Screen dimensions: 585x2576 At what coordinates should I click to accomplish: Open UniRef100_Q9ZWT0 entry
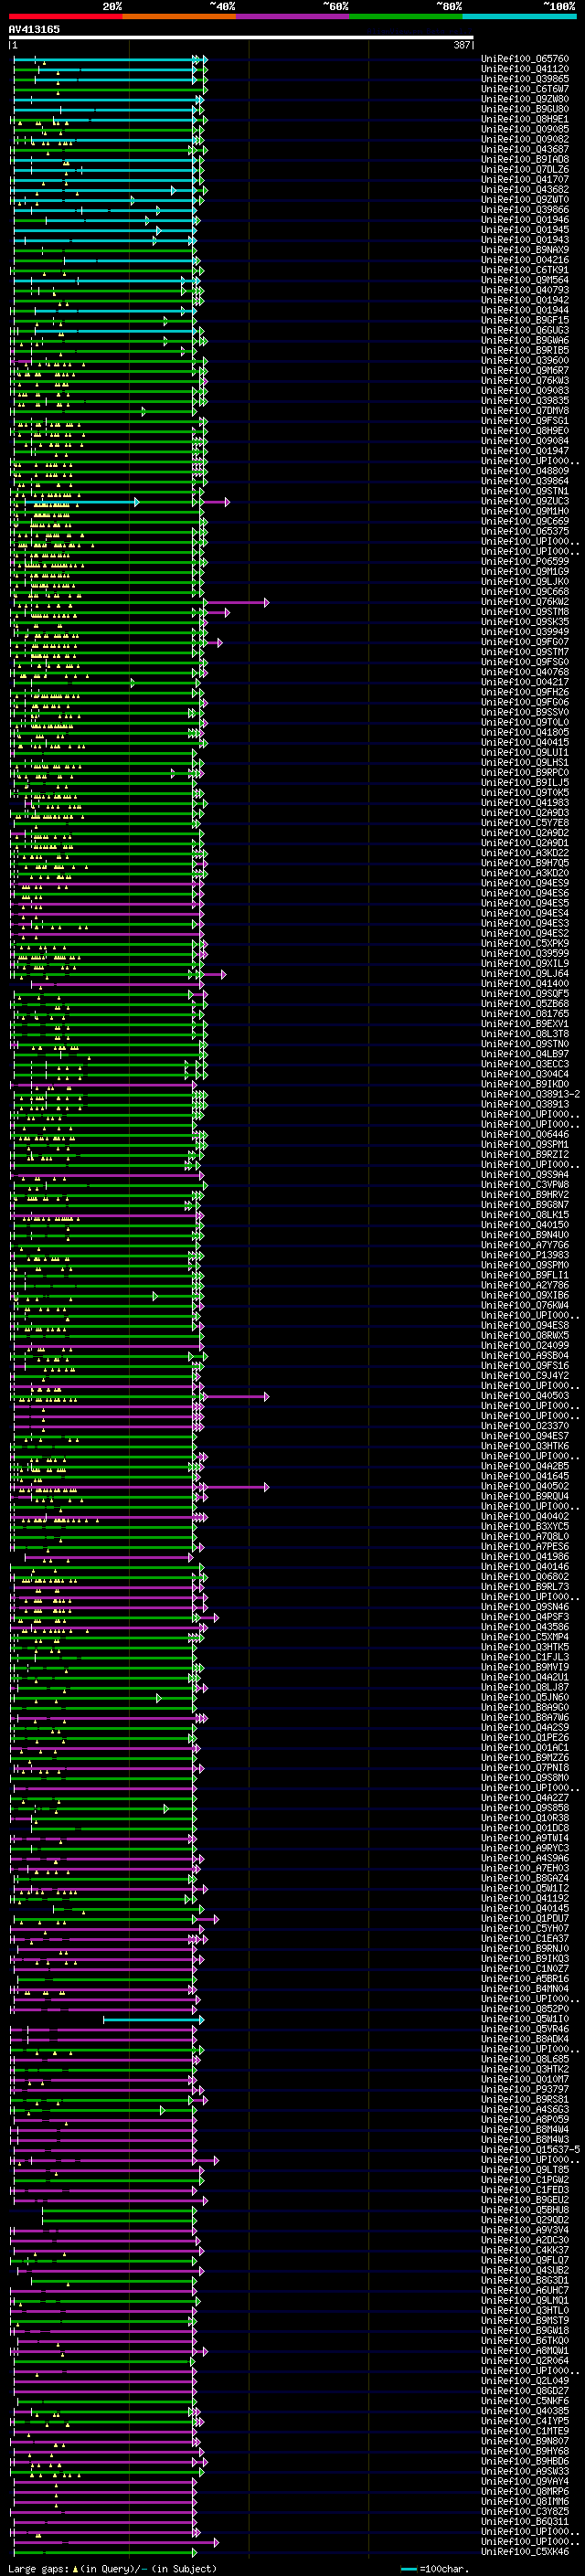(525, 200)
